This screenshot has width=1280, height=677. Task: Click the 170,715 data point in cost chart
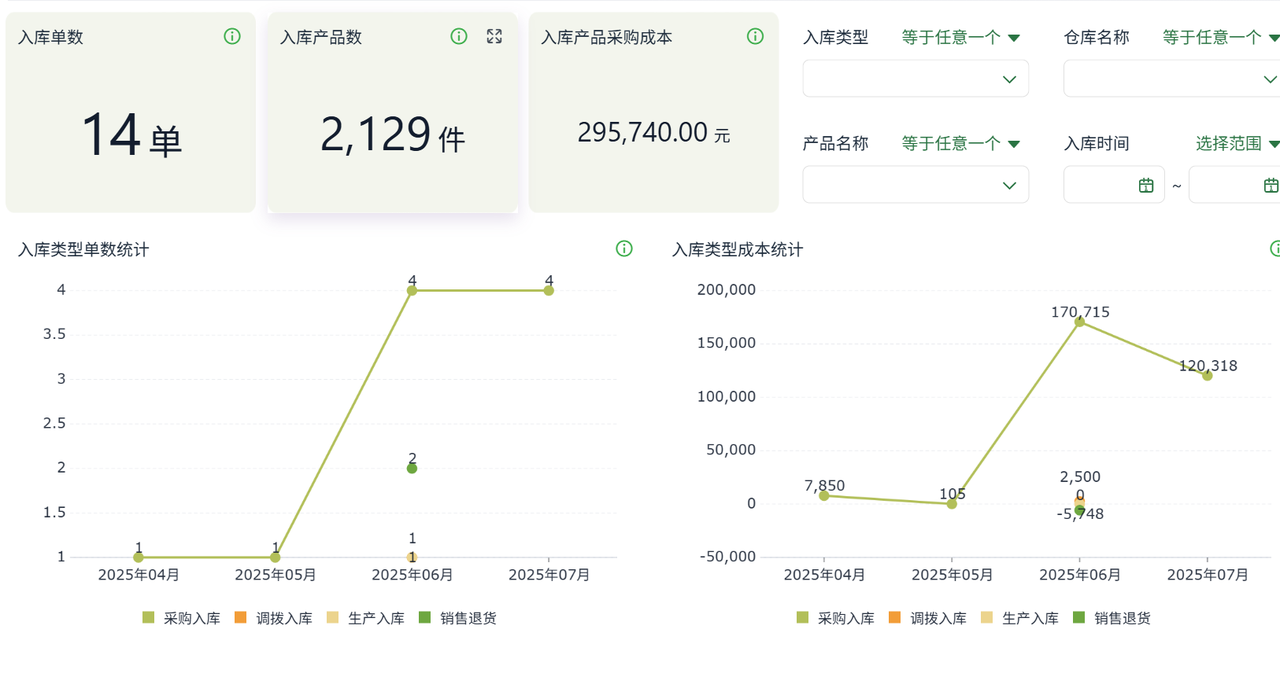[1080, 322]
